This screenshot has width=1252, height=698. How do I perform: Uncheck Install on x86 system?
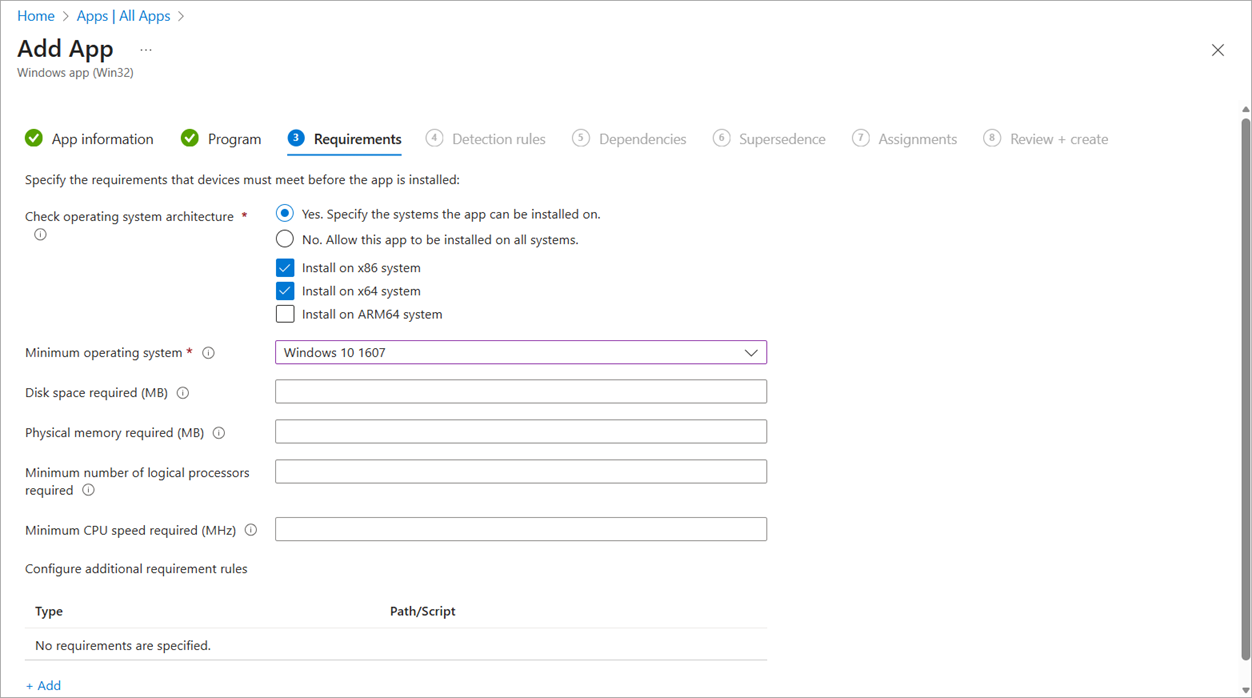point(284,267)
